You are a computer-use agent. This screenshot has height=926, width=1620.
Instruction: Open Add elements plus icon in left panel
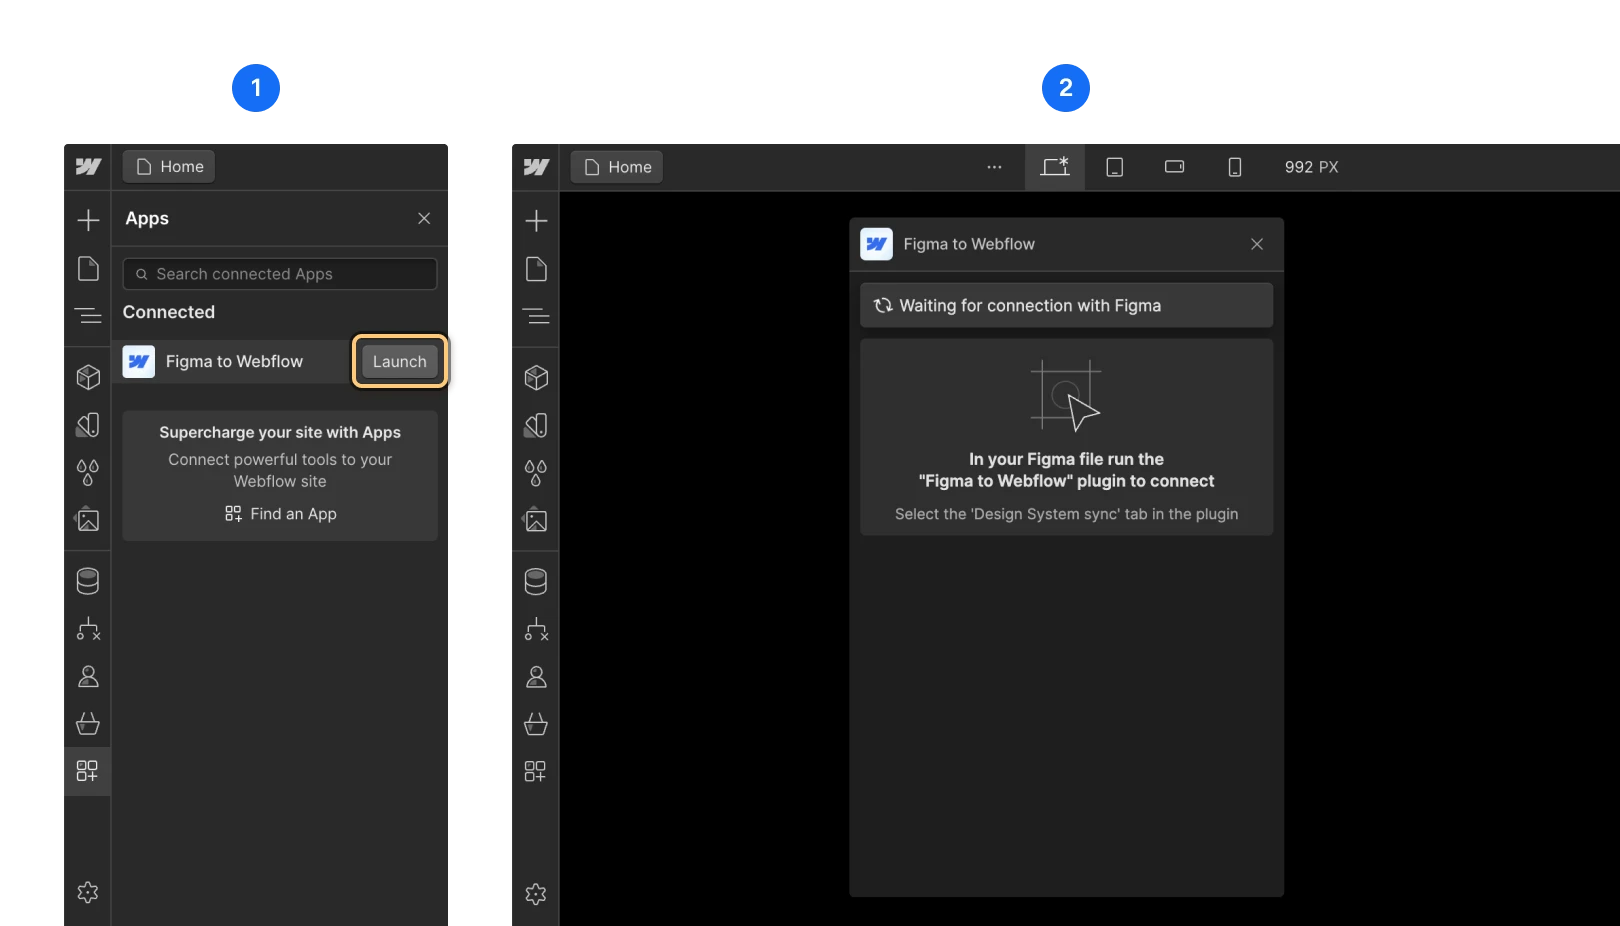coord(88,220)
